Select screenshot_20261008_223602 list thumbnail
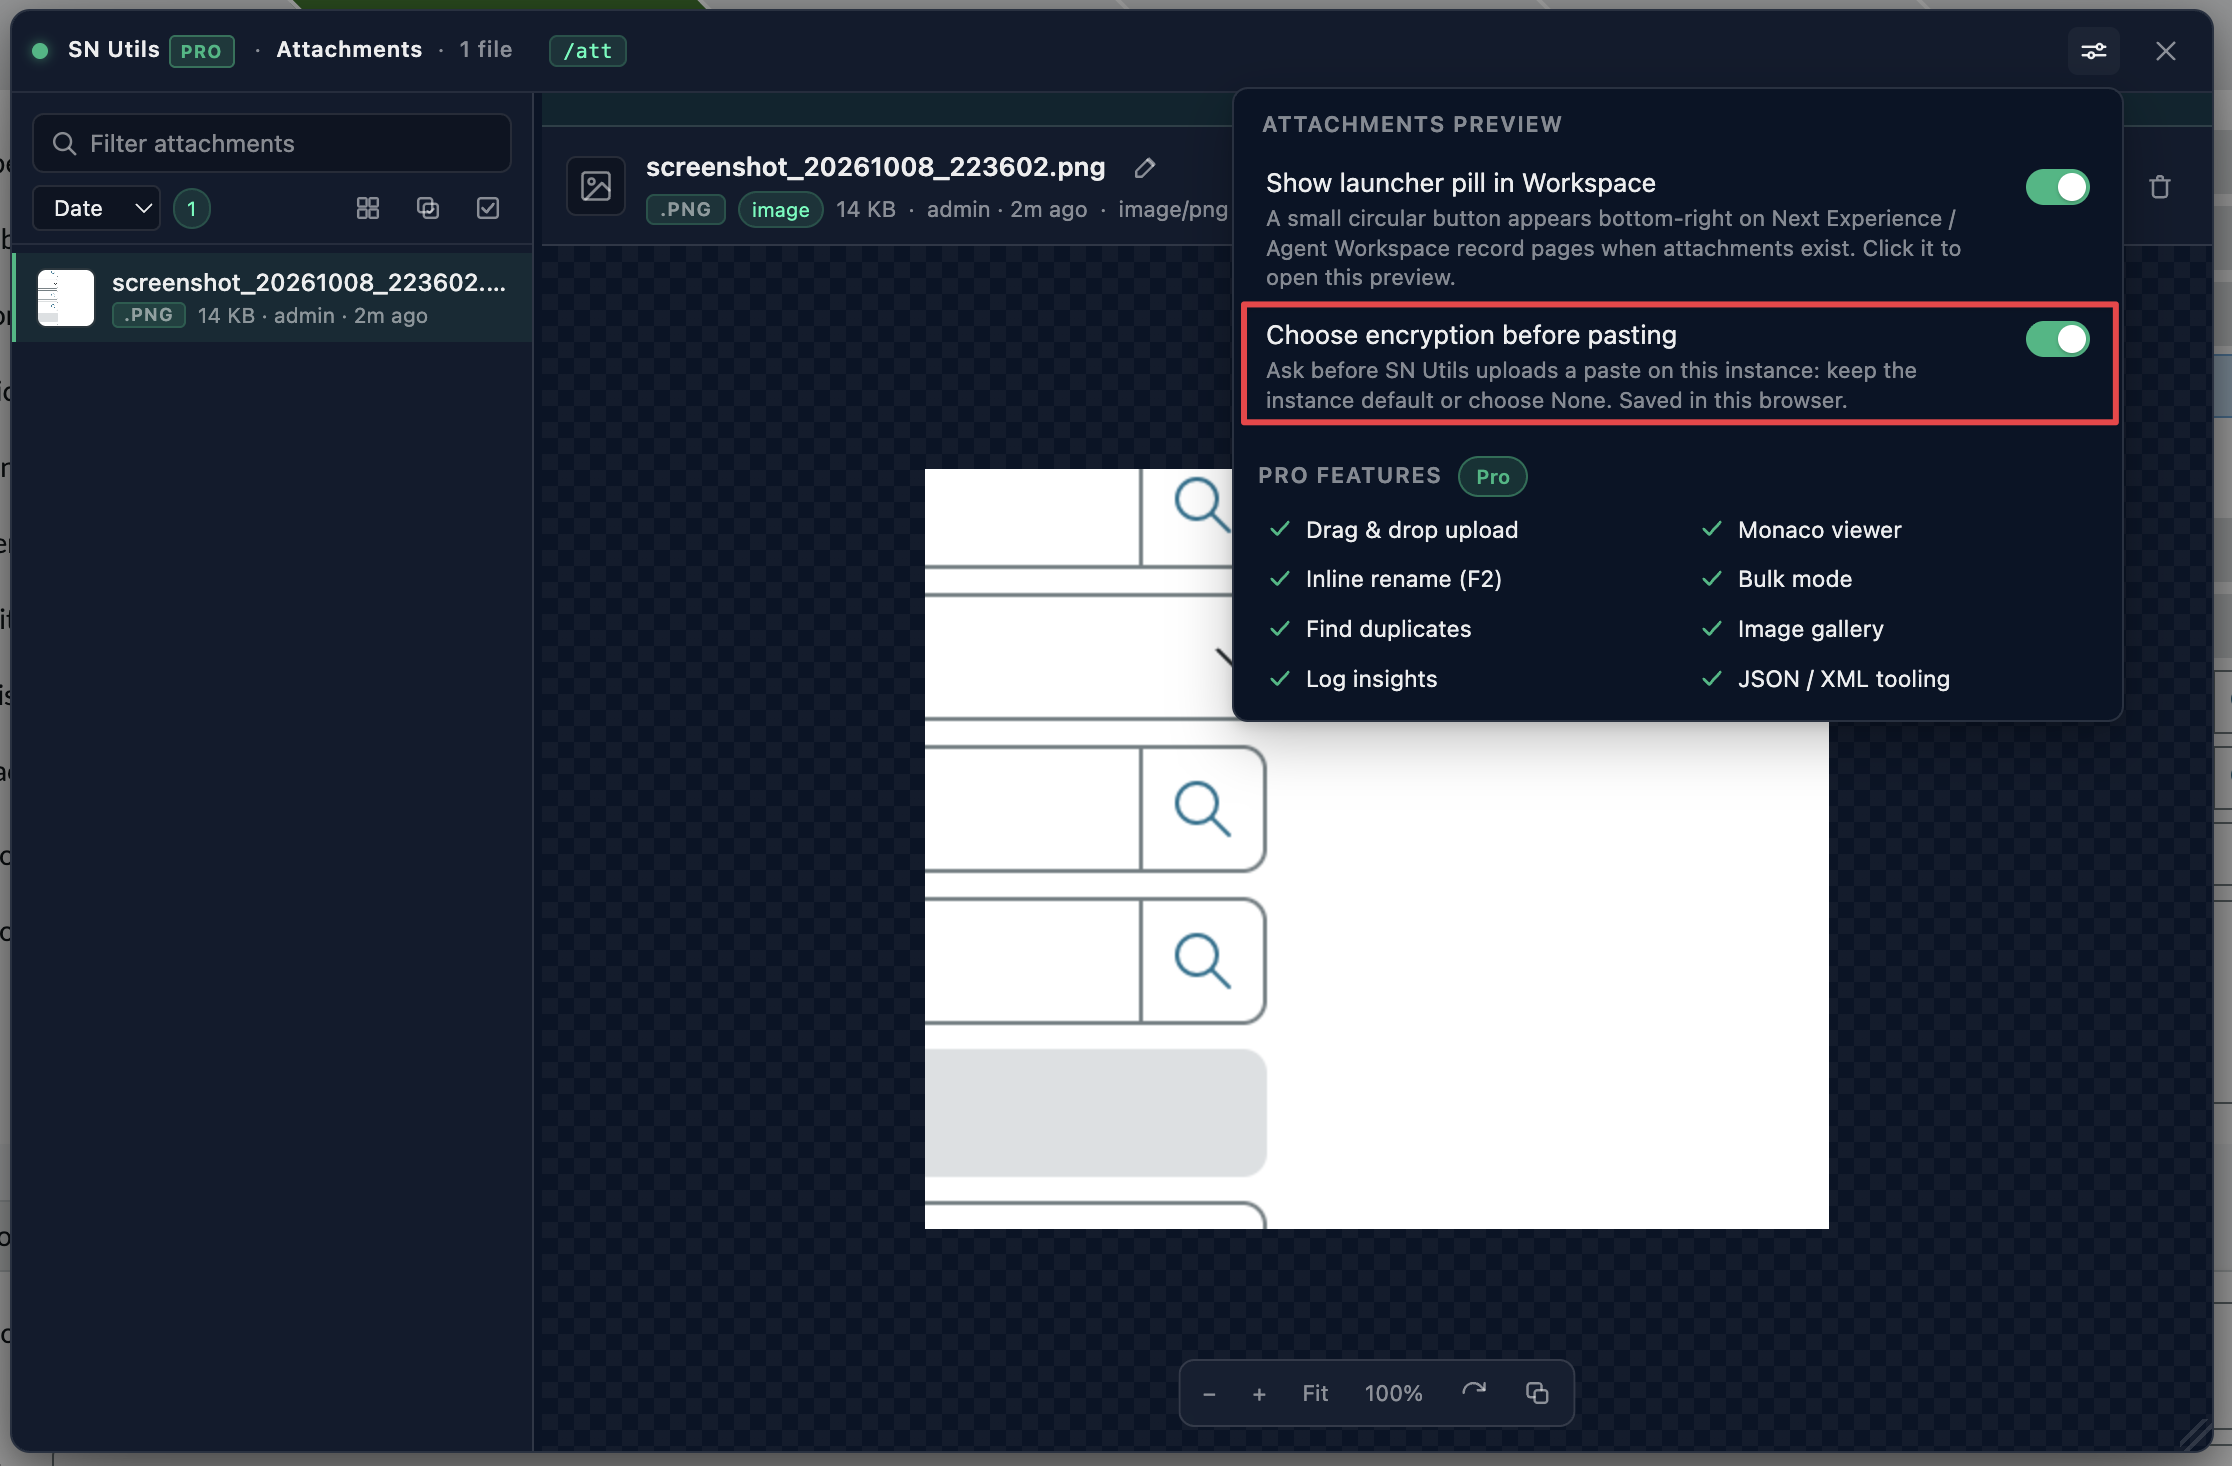This screenshot has height=1466, width=2232. click(x=66, y=297)
